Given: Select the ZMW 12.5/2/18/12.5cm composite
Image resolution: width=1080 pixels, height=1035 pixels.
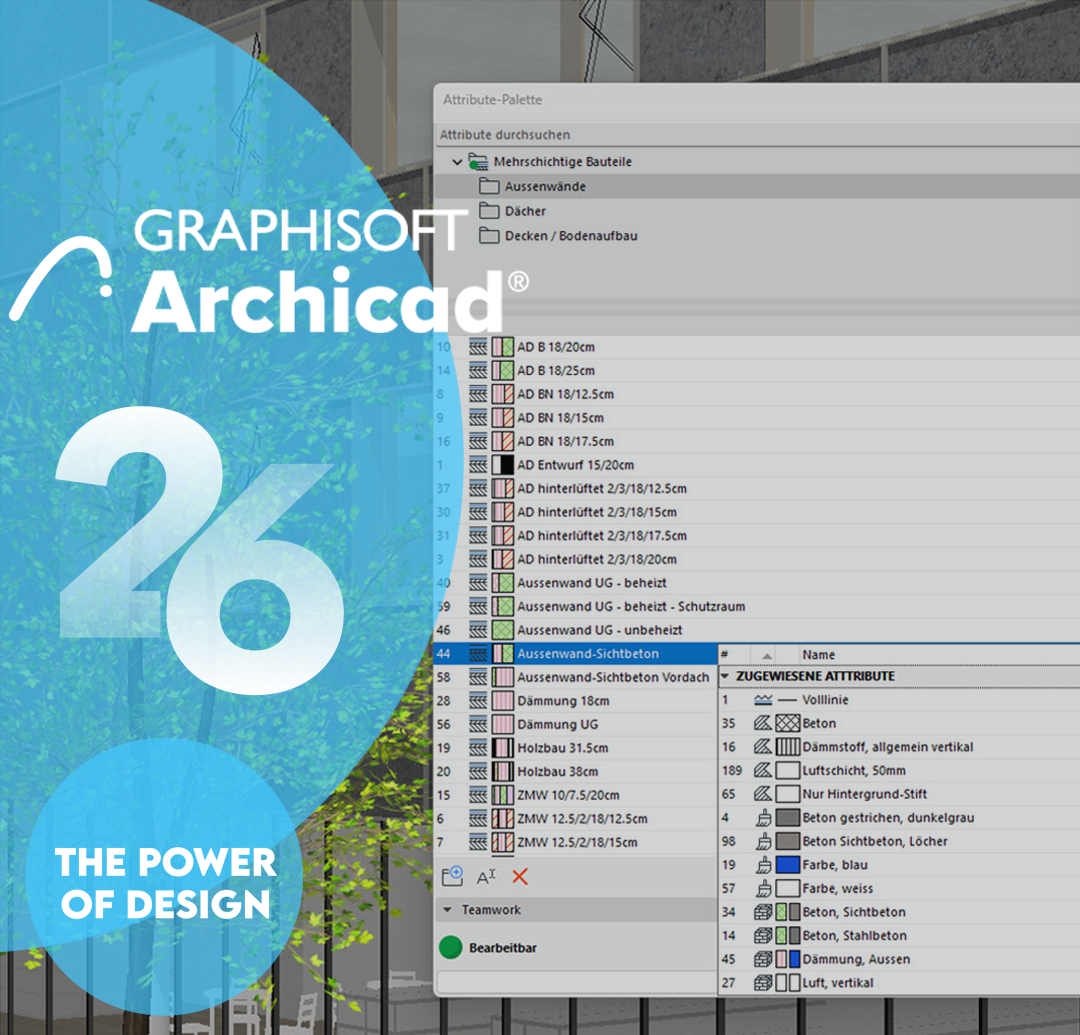Looking at the screenshot, I should pyautogui.click(x=576, y=819).
